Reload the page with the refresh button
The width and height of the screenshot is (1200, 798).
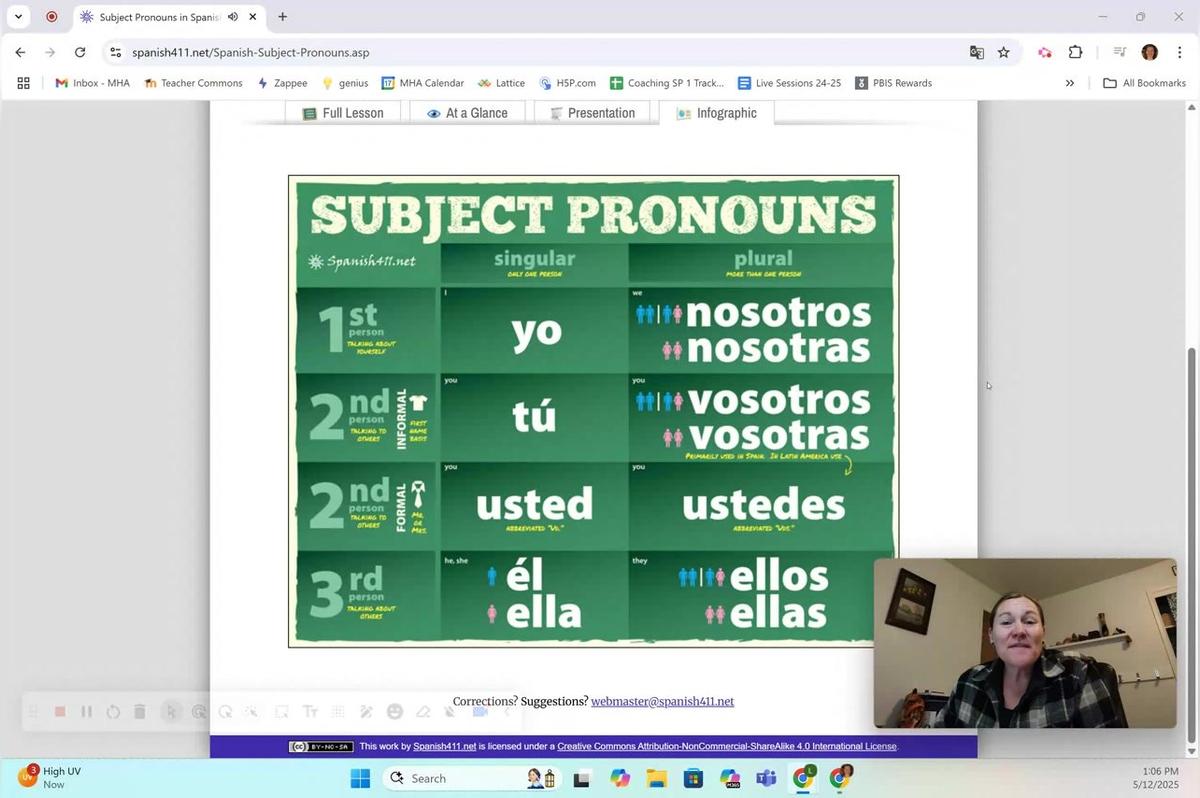(81, 52)
